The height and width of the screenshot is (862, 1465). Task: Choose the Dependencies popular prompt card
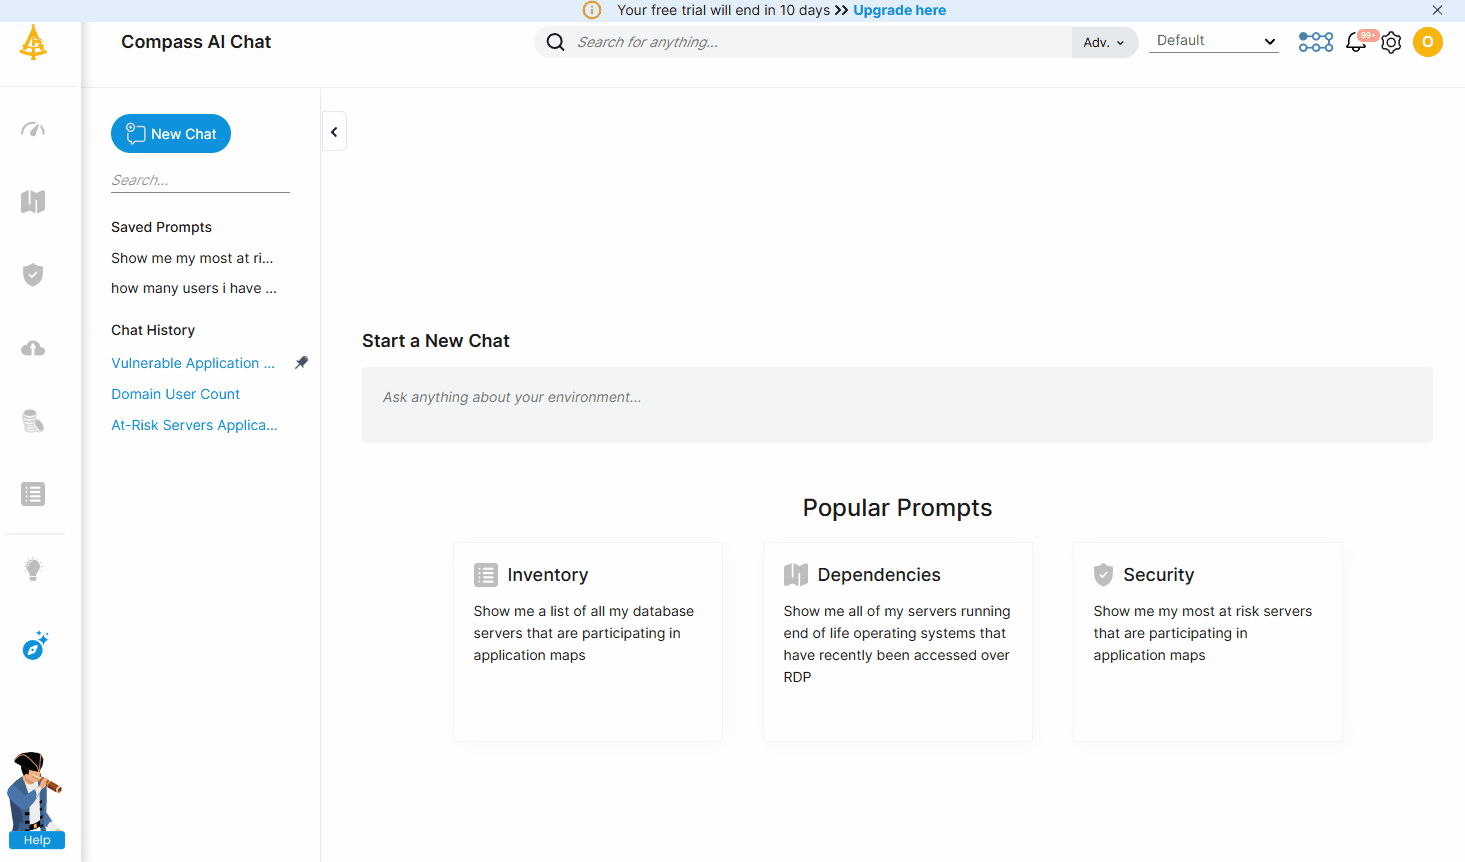(898, 642)
